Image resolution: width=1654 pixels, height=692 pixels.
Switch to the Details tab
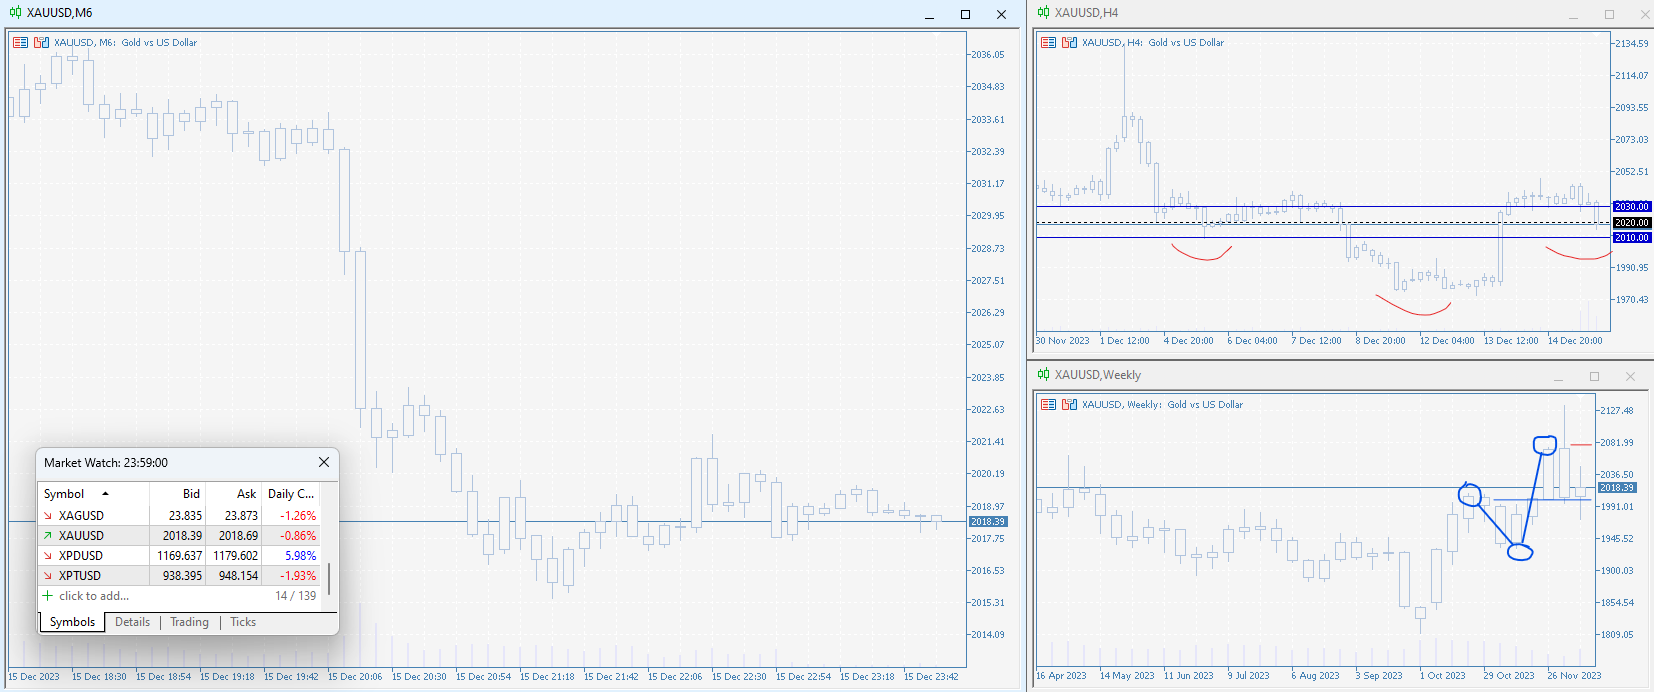coord(132,622)
